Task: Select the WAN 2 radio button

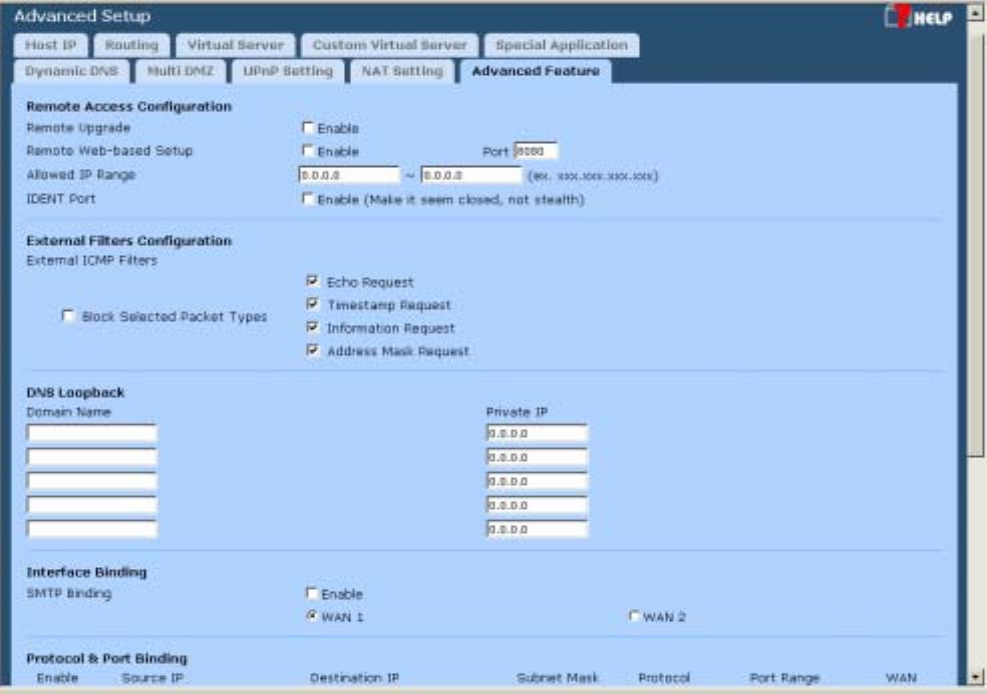Action: pyautogui.click(x=634, y=616)
